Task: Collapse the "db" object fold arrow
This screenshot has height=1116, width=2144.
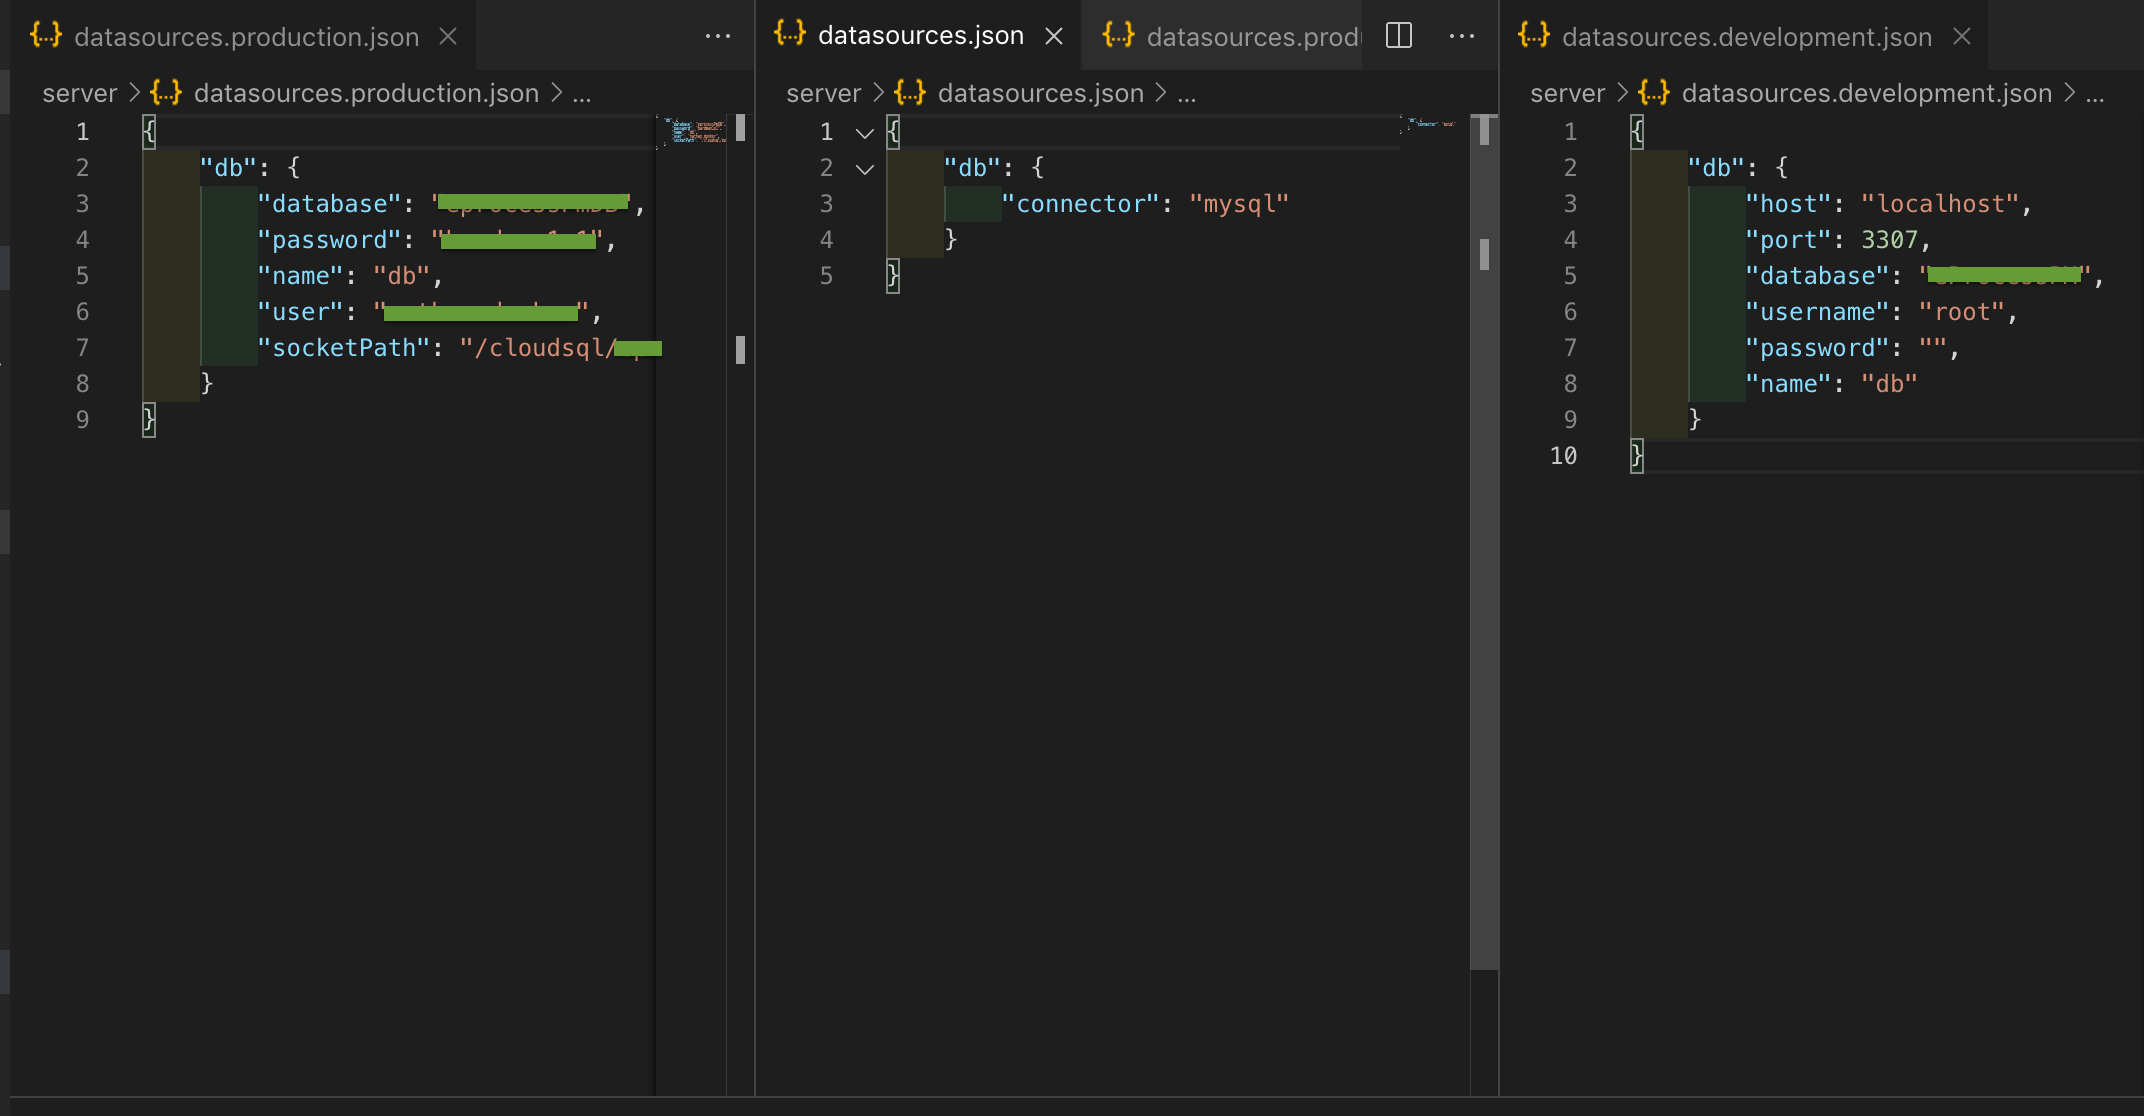Action: point(865,168)
